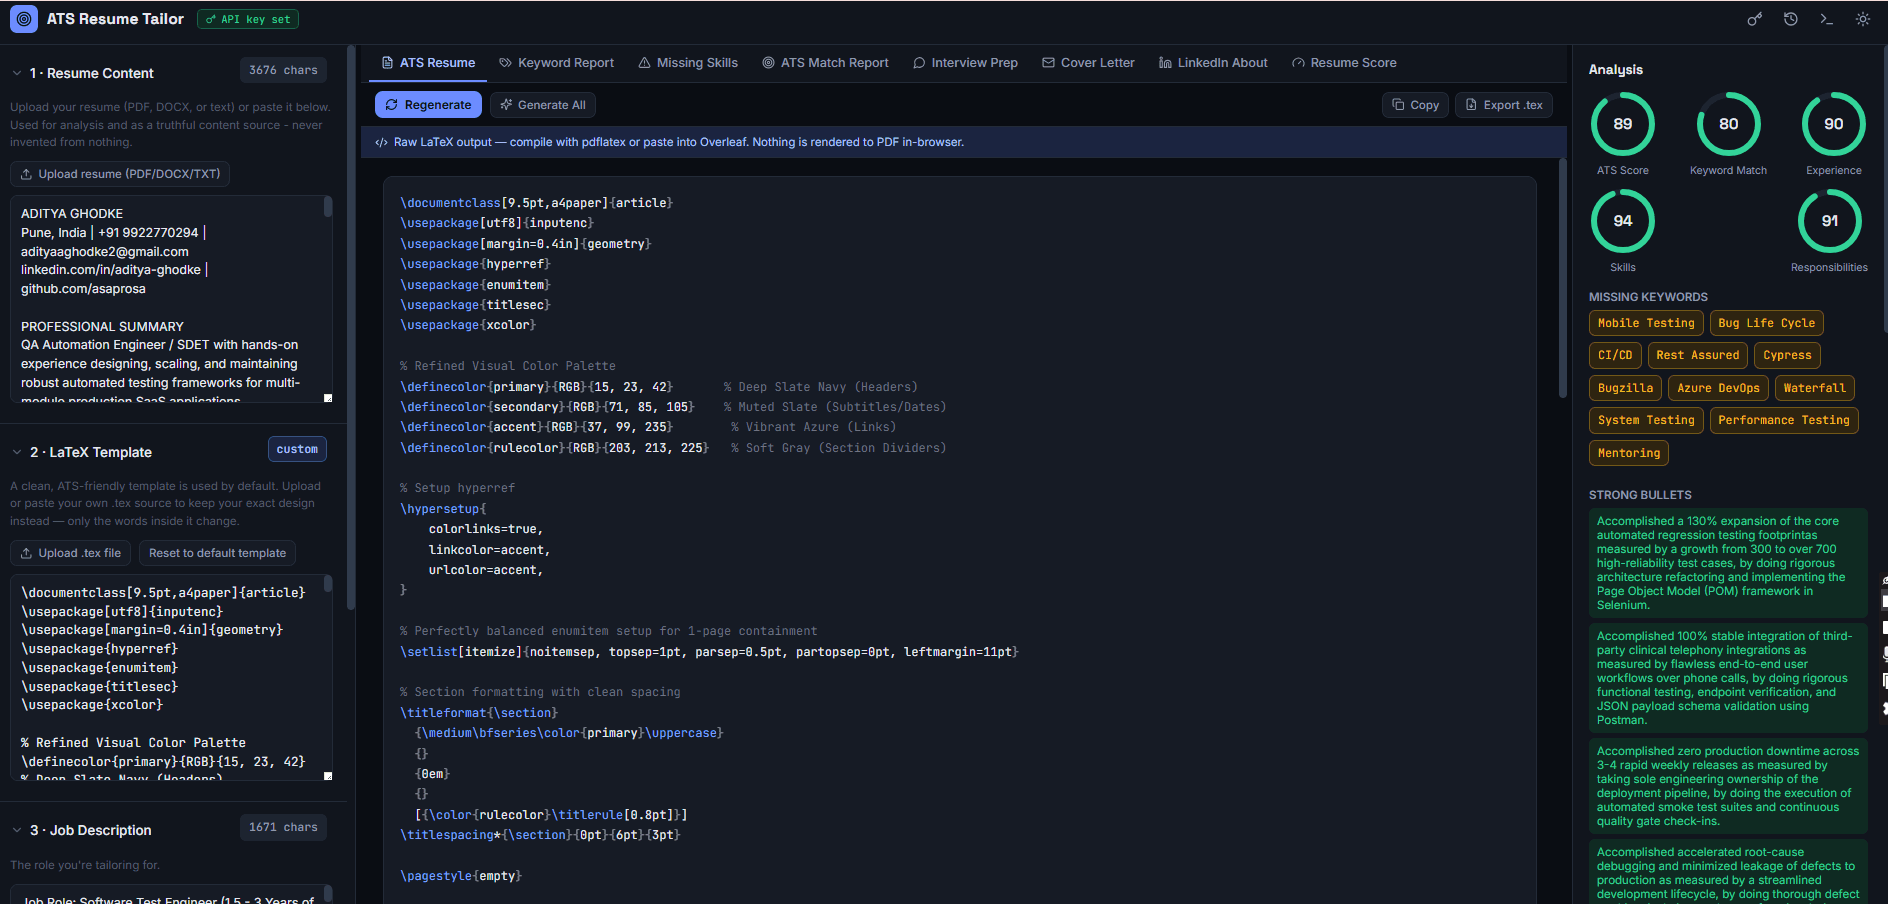The width and height of the screenshot is (1888, 904).
Task: Click Upload resume (PDF/DOCX/TXT) button
Action: click(x=120, y=174)
